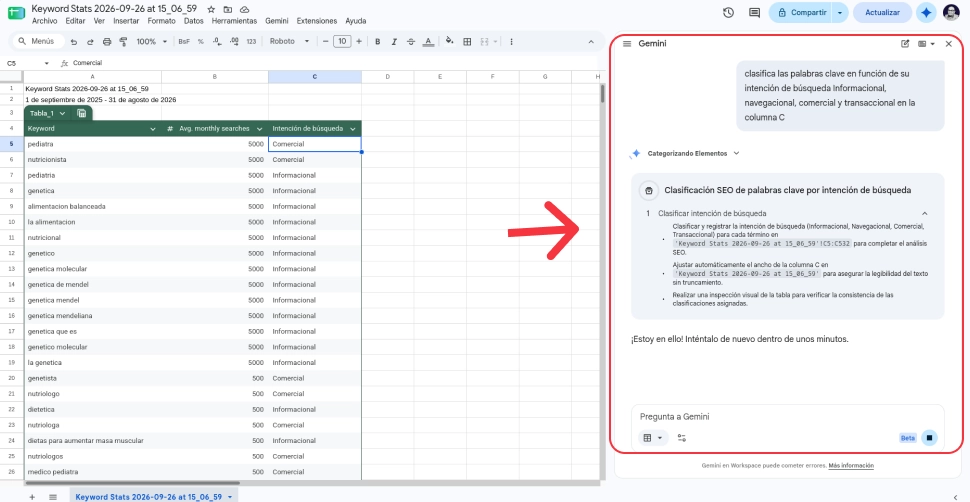
Task: Decrease font size with minus button
Action: point(326,41)
